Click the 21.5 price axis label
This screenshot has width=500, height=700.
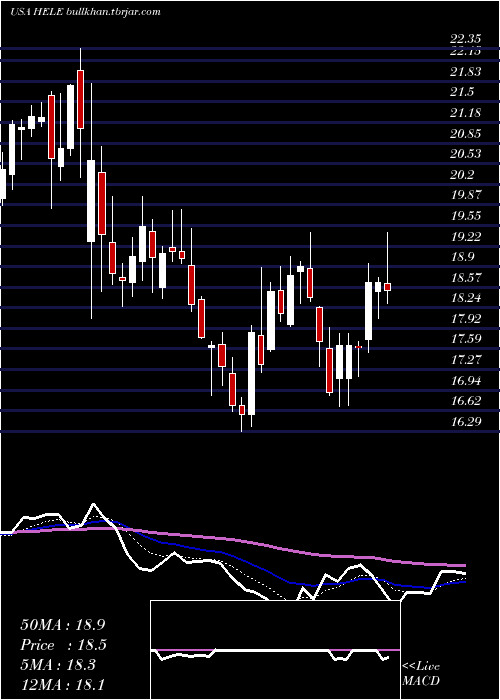(x=462, y=92)
